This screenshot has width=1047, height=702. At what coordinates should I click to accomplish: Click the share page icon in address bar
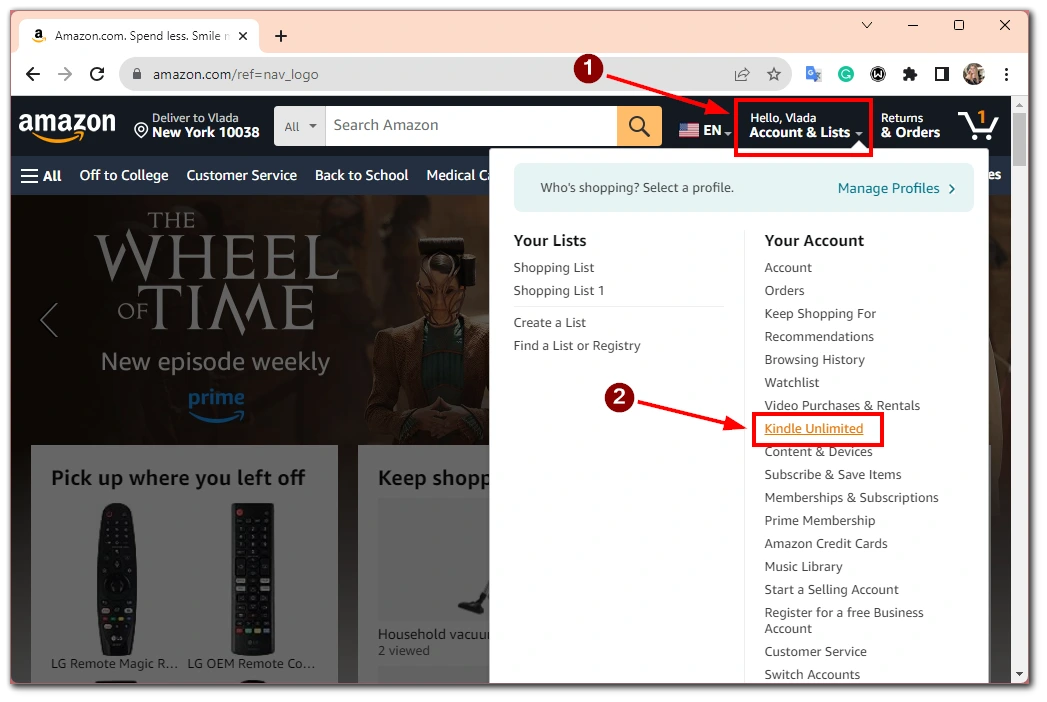[x=742, y=74]
